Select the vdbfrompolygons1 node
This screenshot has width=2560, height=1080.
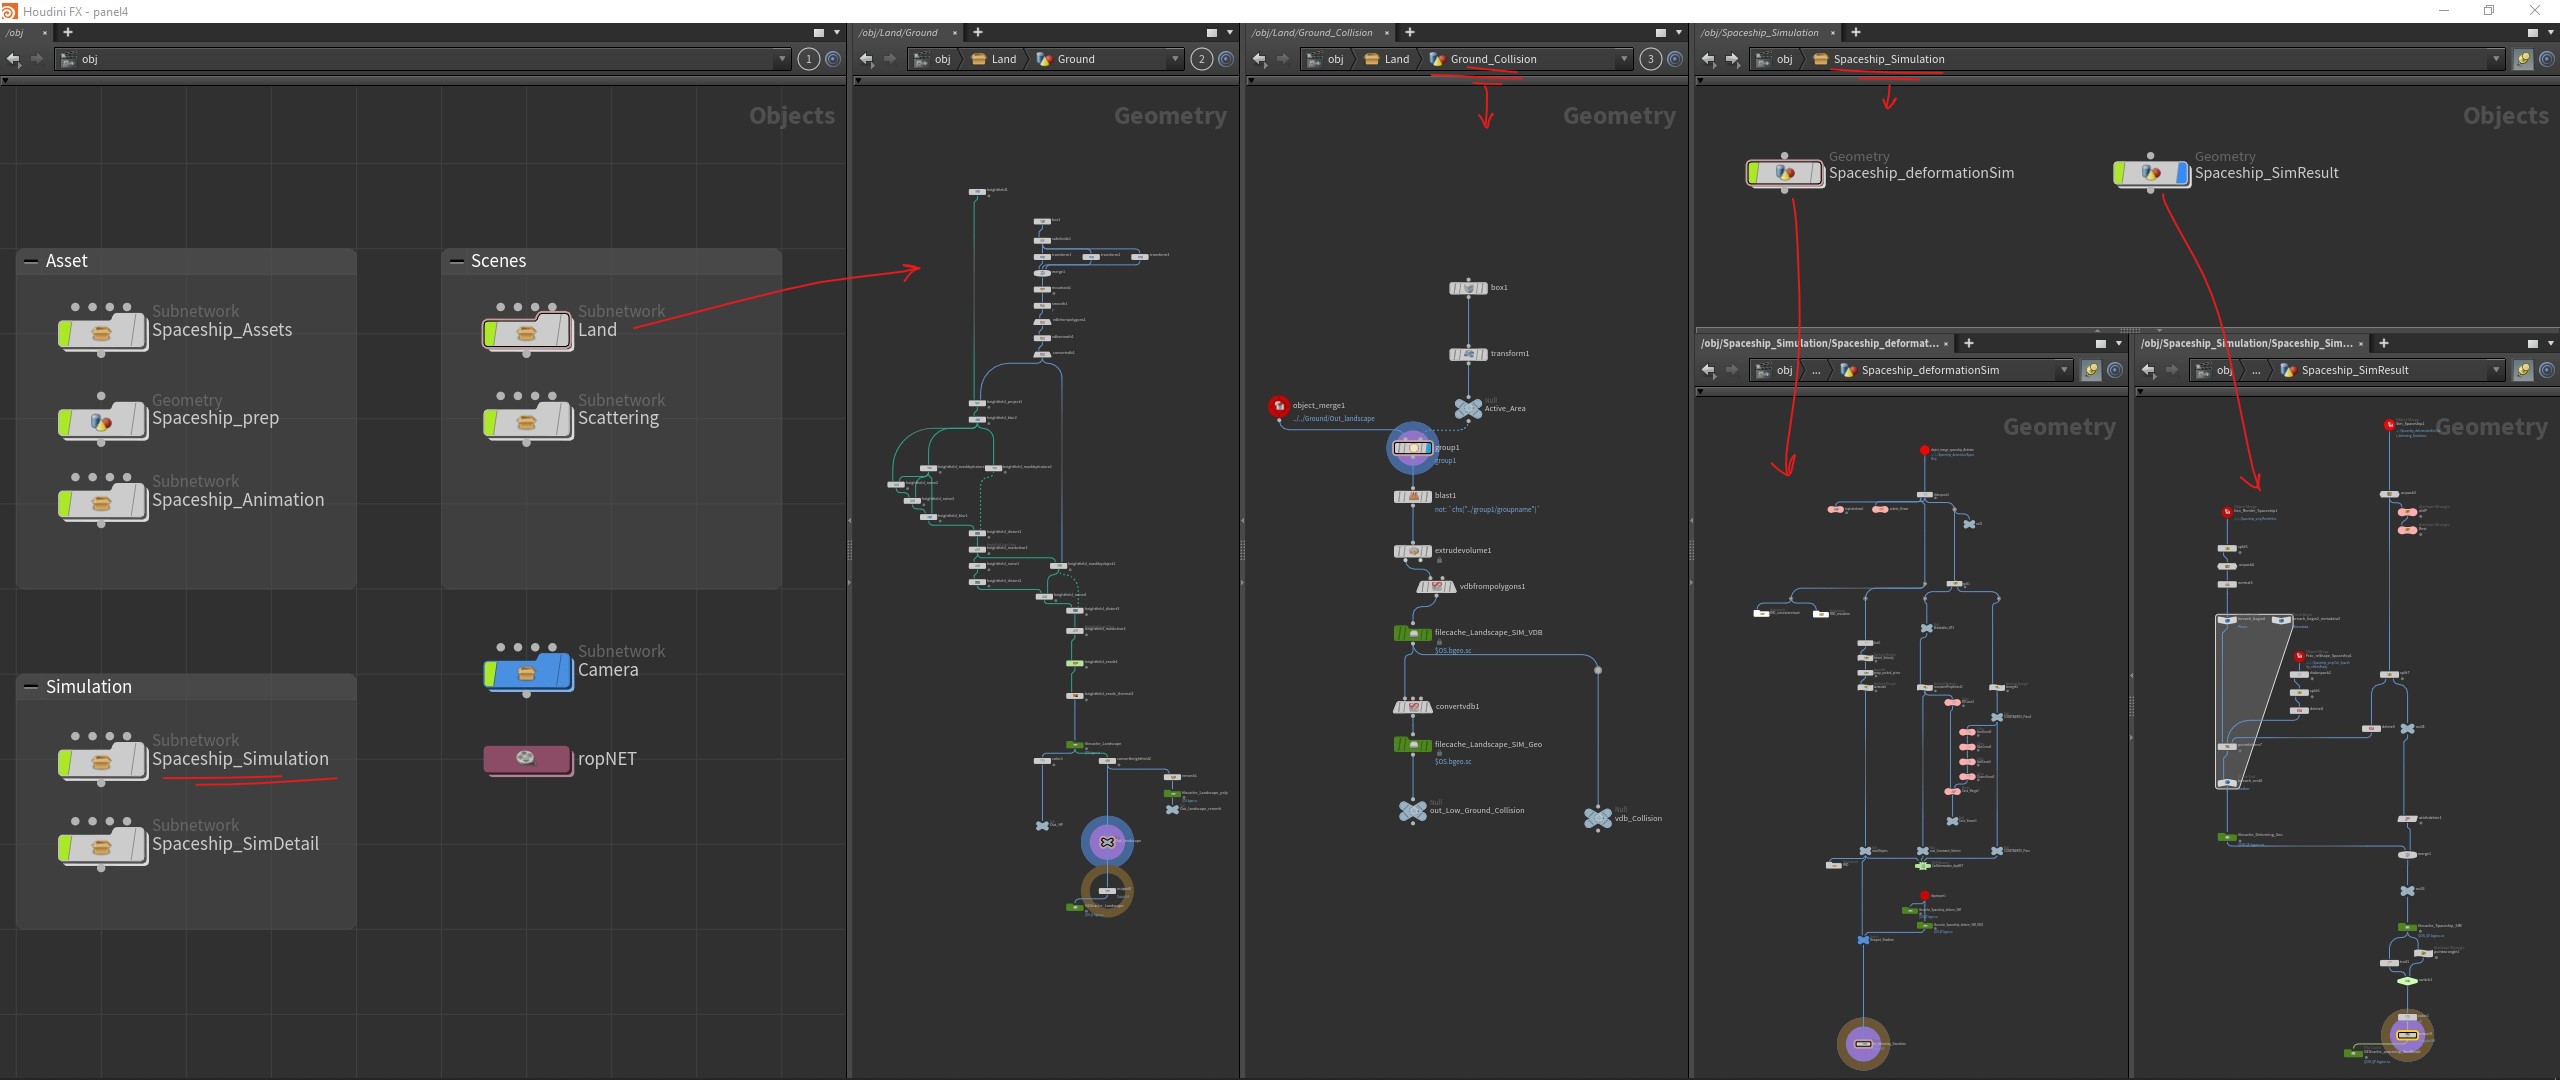click(x=1436, y=587)
